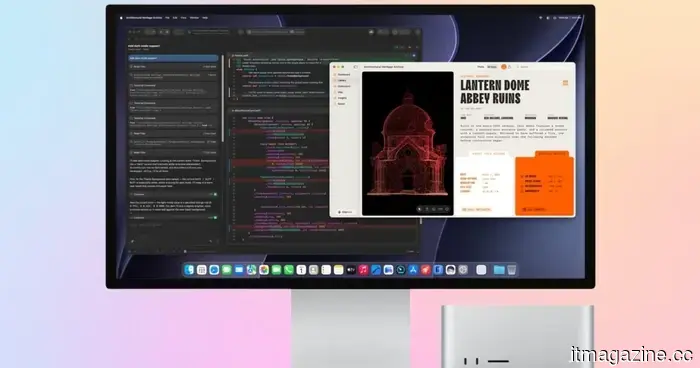
Task: Select Dashboard in the archive sidebar
Action: 343,75
